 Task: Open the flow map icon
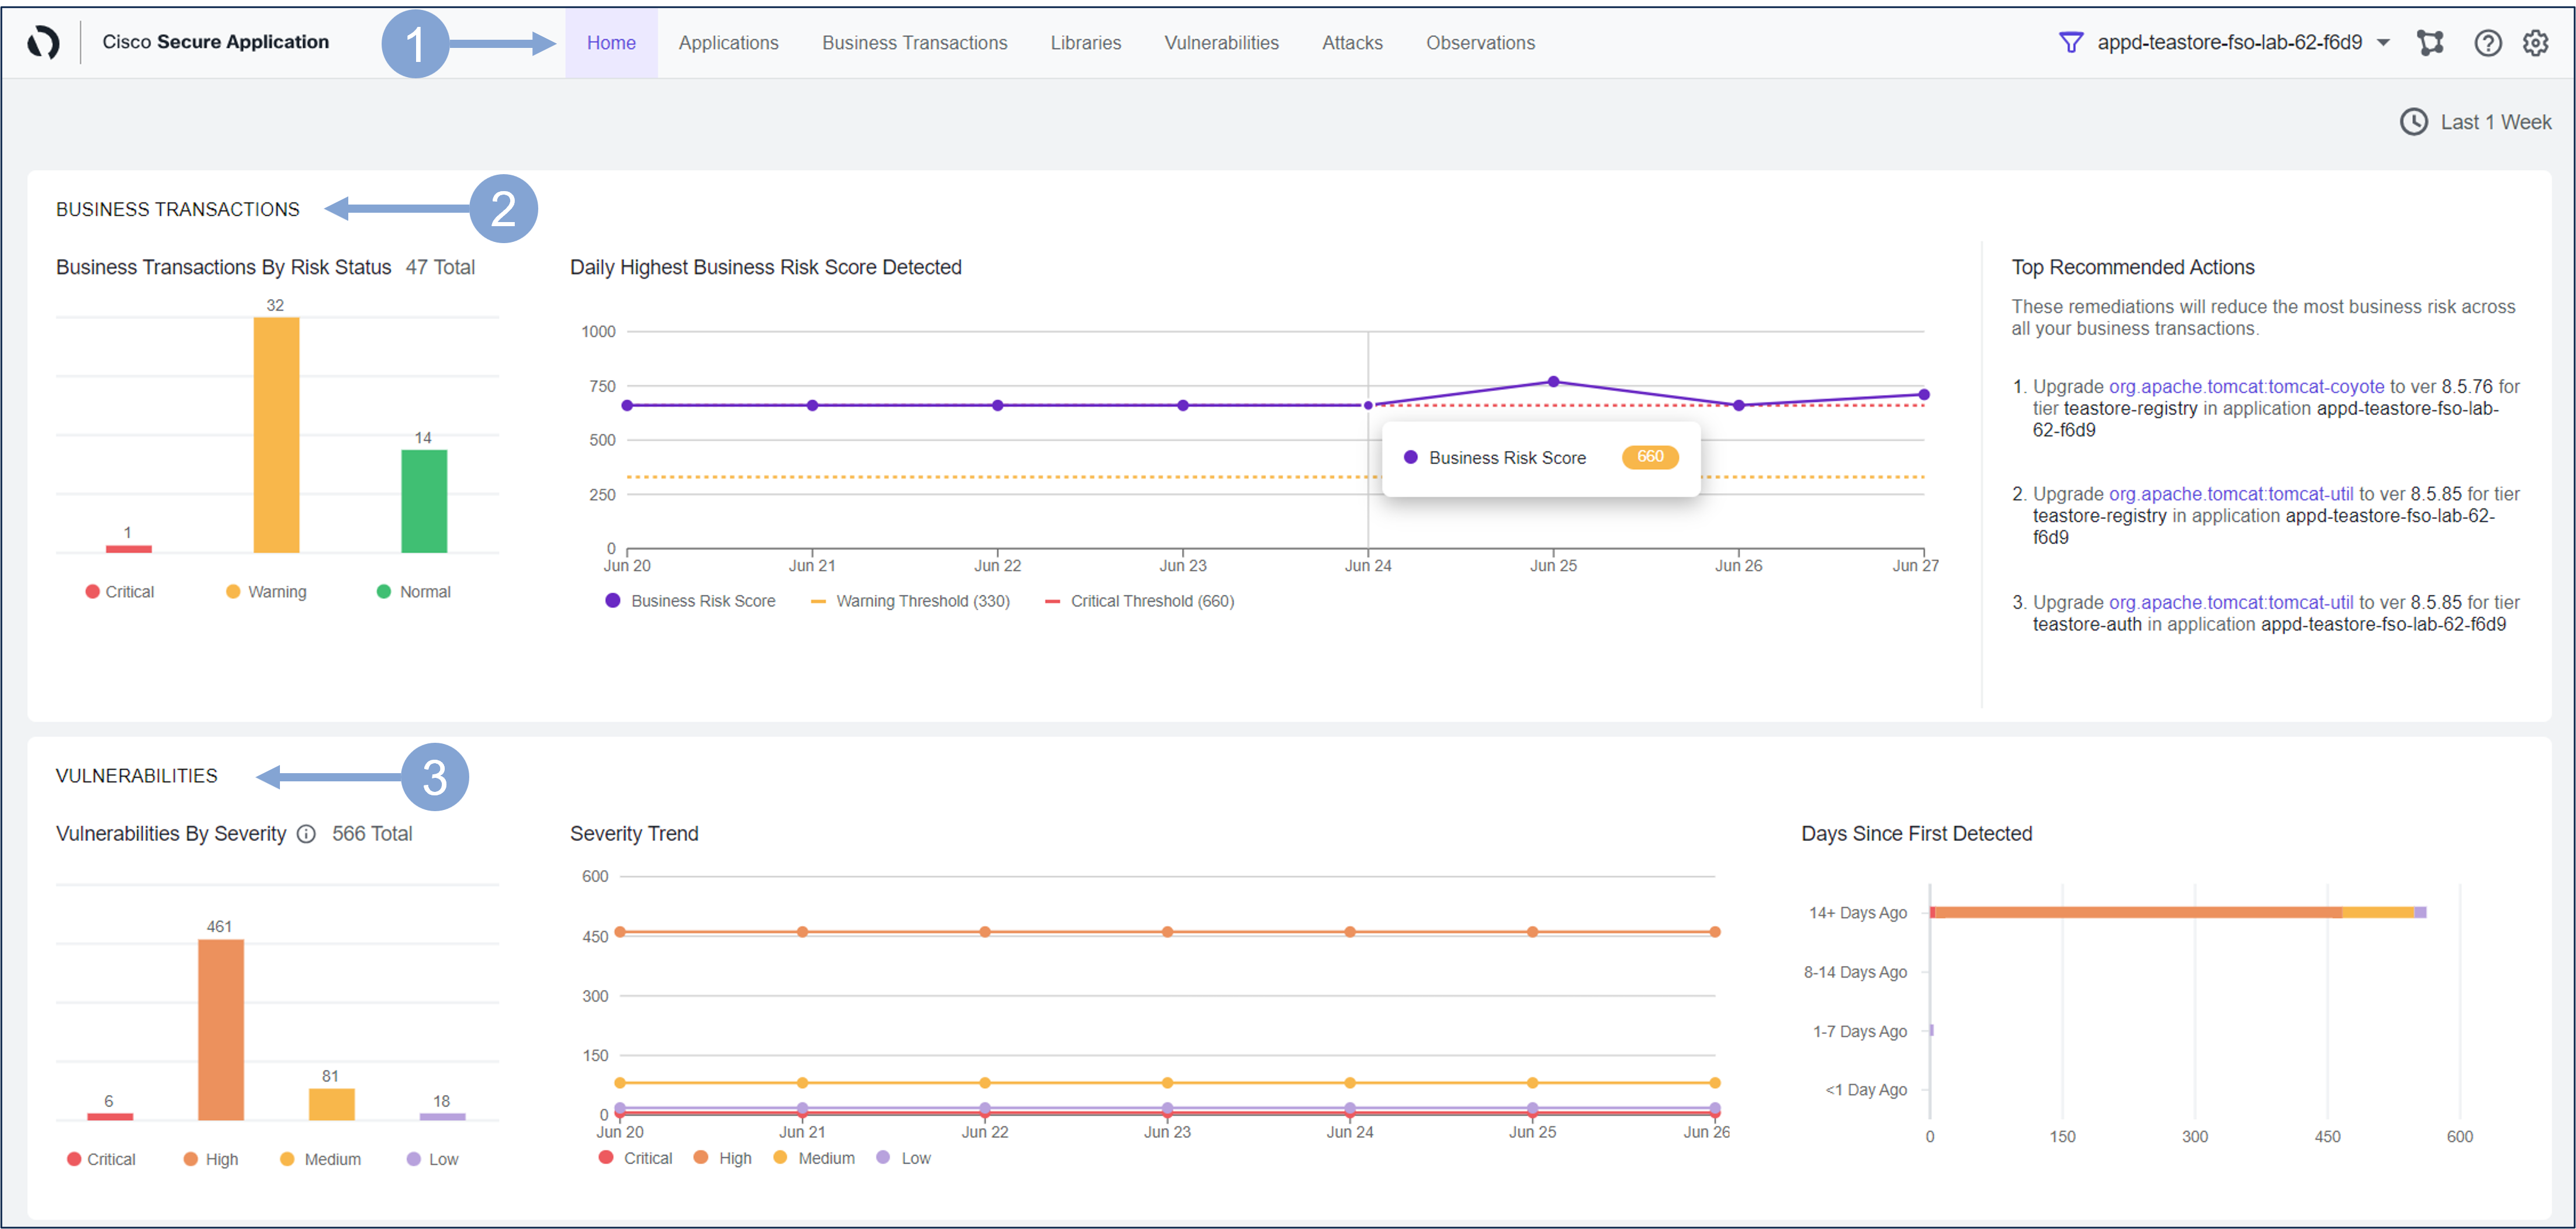[2430, 42]
